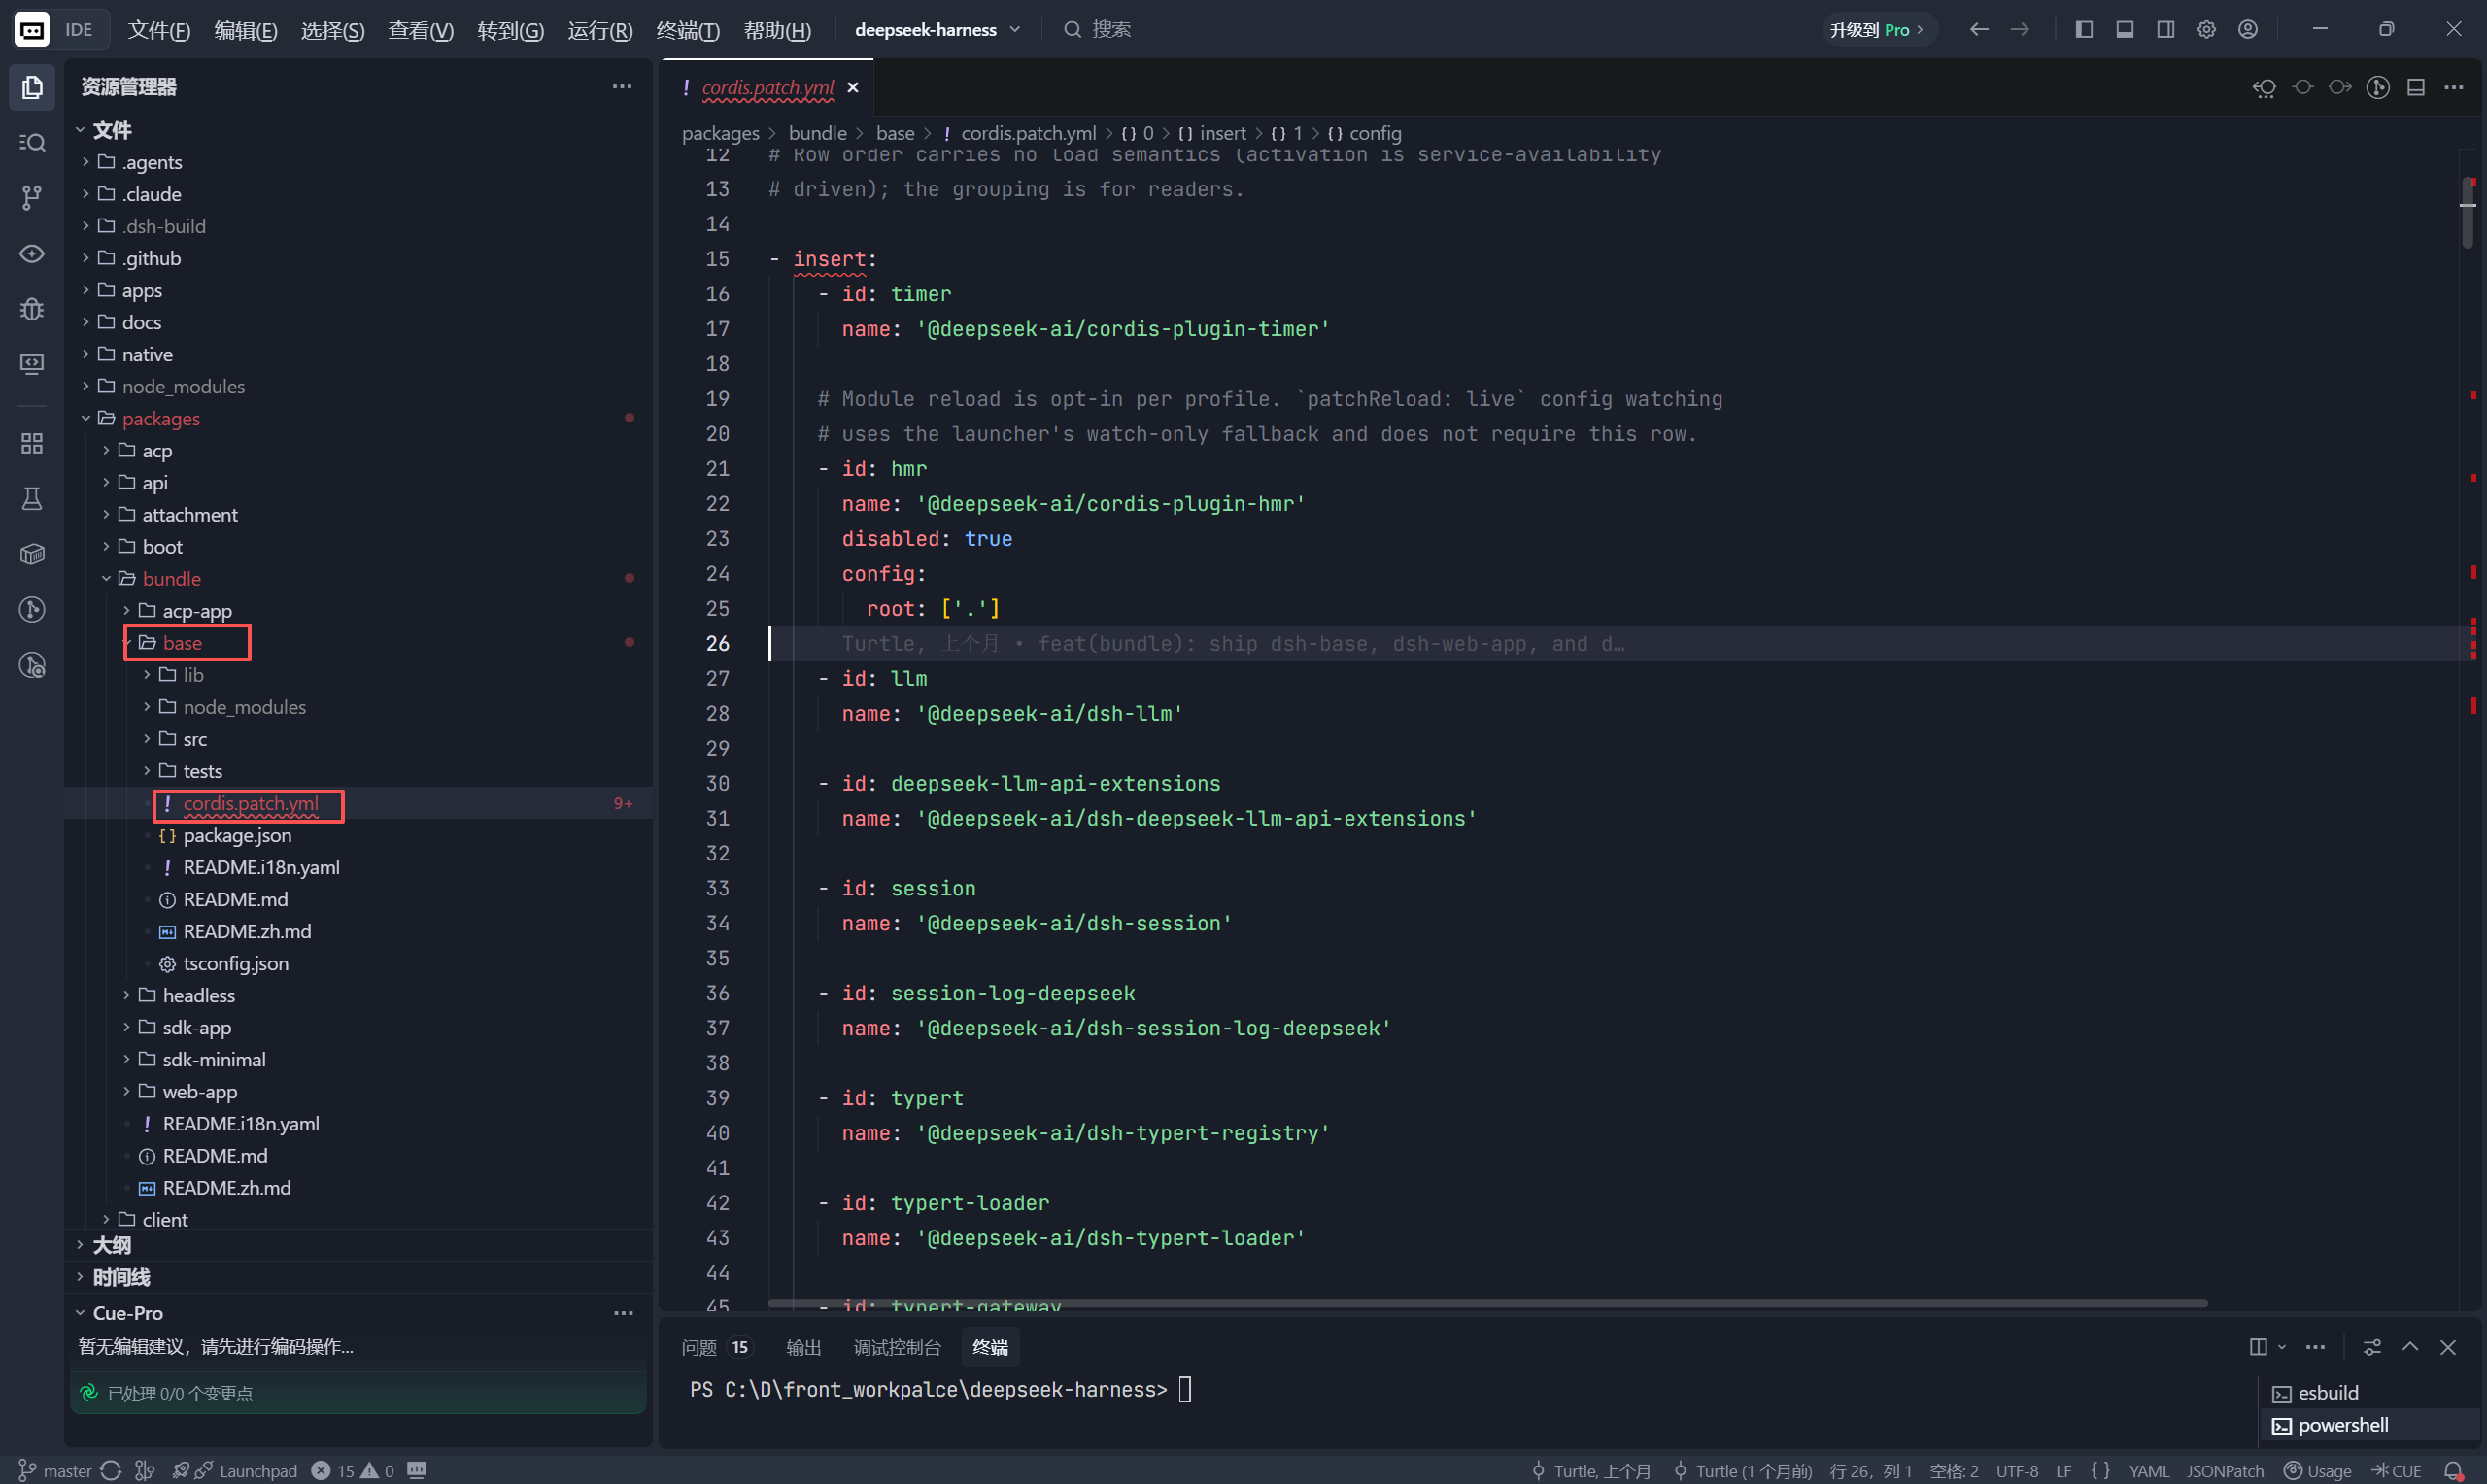This screenshot has height=1484, width=2487.
Task: Click the YAML language mode indicator
Action: [2149, 1470]
